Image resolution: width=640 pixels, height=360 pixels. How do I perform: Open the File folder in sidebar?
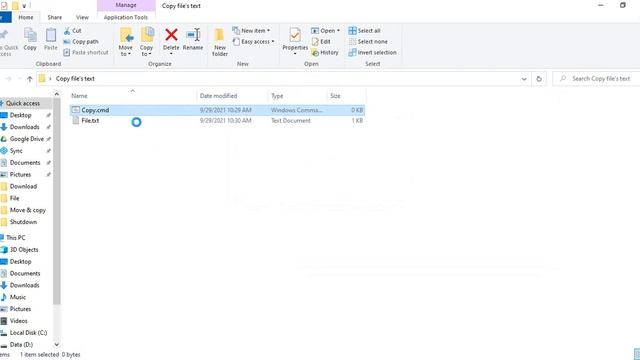click(x=15, y=198)
